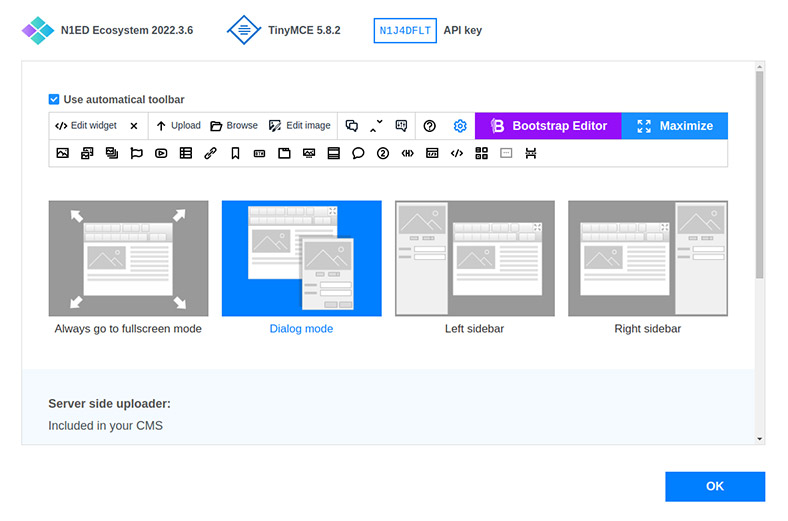
Task: Click the accordion rows icon
Action: point(334,153)
